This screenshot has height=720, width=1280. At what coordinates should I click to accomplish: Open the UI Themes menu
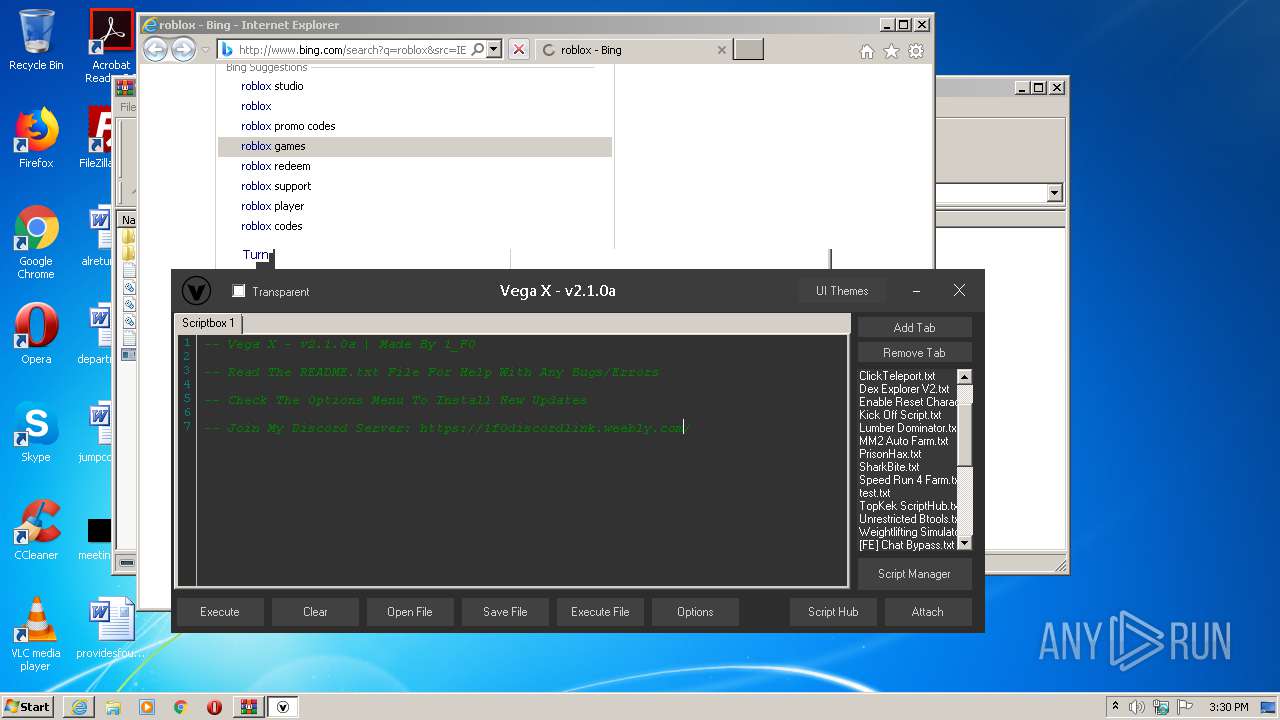point(842,291)
